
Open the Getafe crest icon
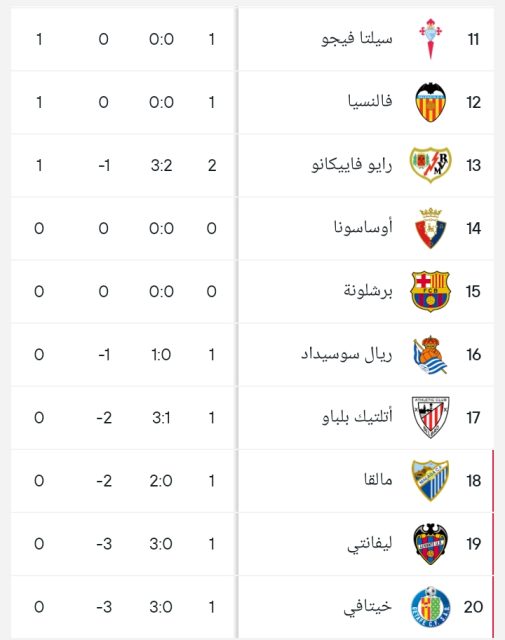pos(430,607)
